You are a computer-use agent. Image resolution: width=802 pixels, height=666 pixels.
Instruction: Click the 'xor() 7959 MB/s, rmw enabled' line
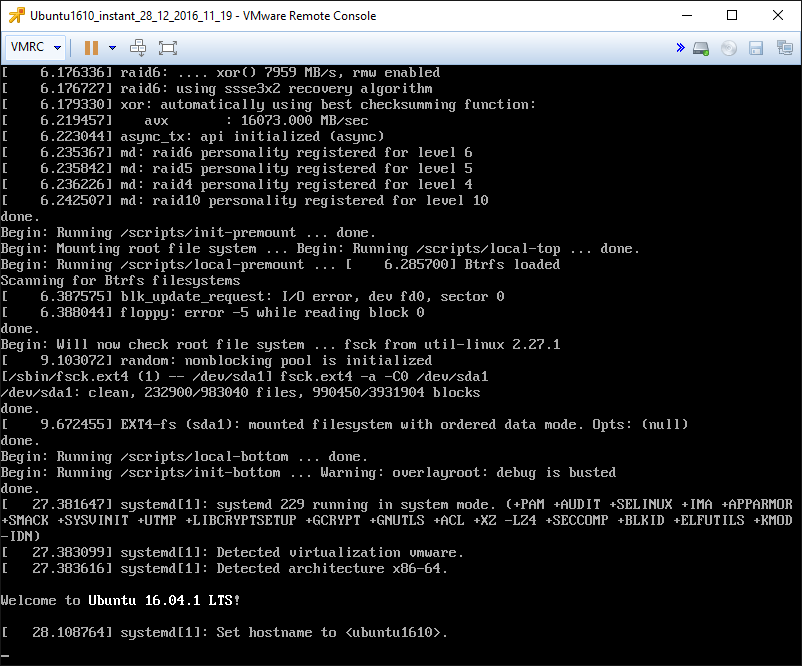point(220,73)
